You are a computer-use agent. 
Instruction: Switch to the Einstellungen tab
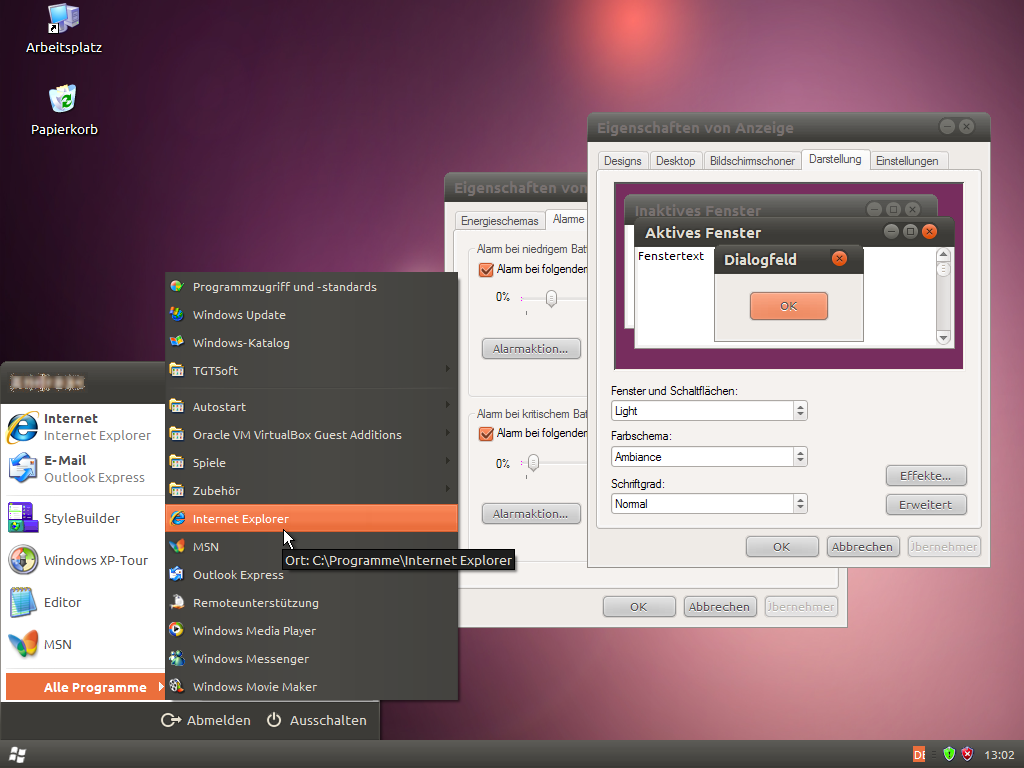[x=907, y=161]
